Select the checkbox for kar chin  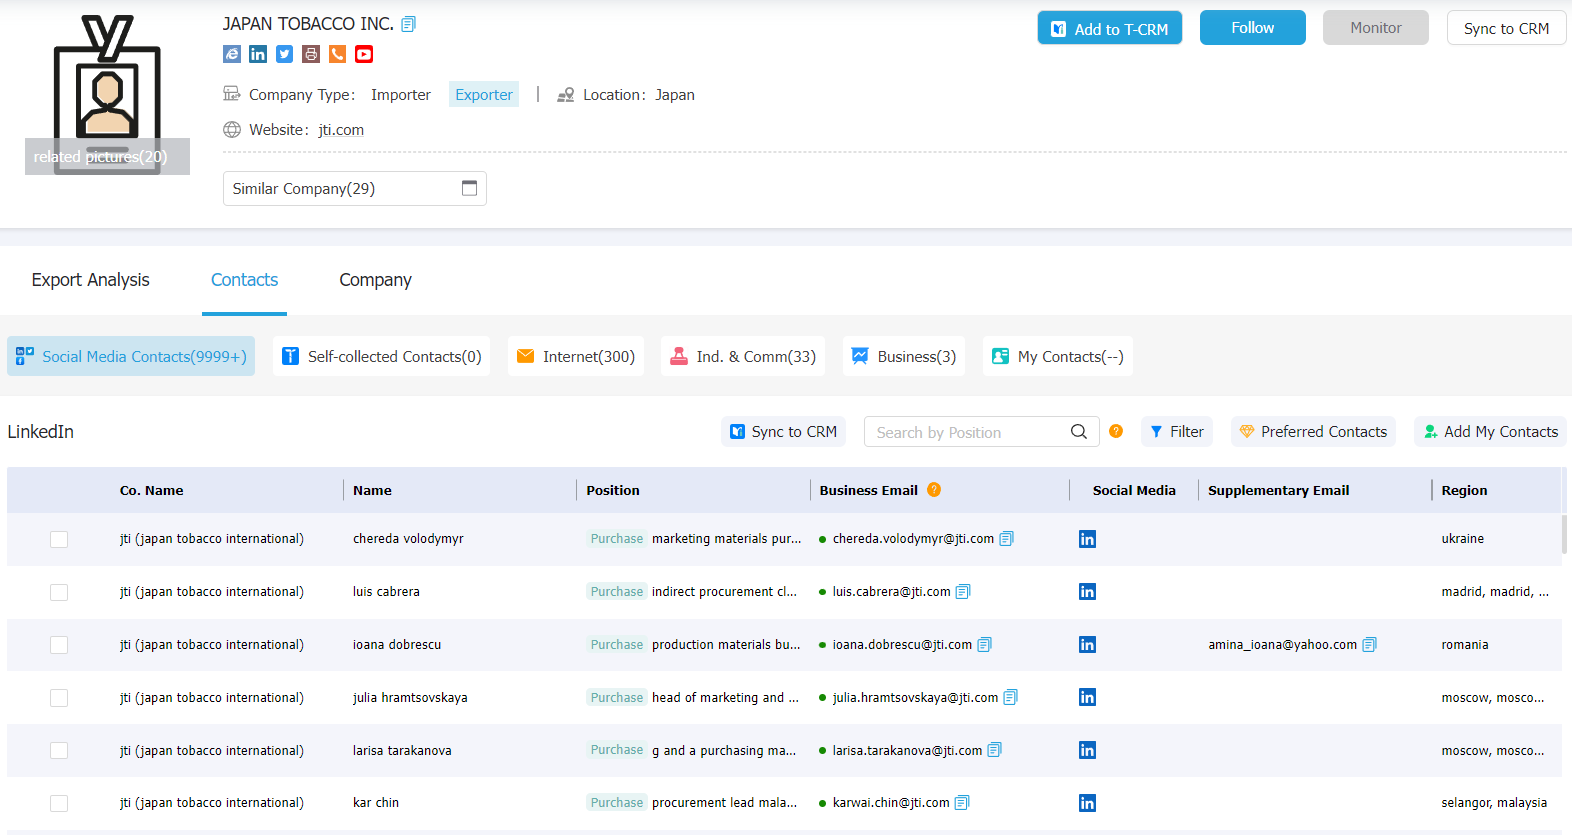(x=59, y=803)
